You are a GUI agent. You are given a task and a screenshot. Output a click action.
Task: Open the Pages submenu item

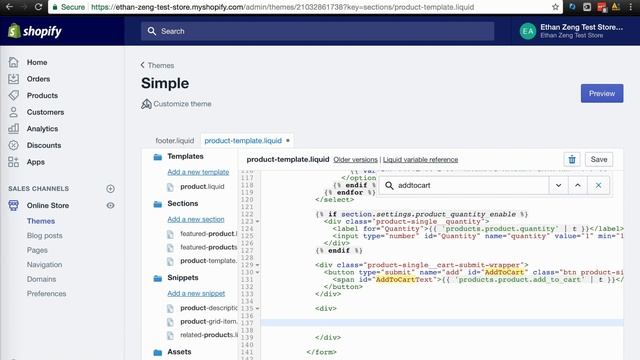(37, 250)
